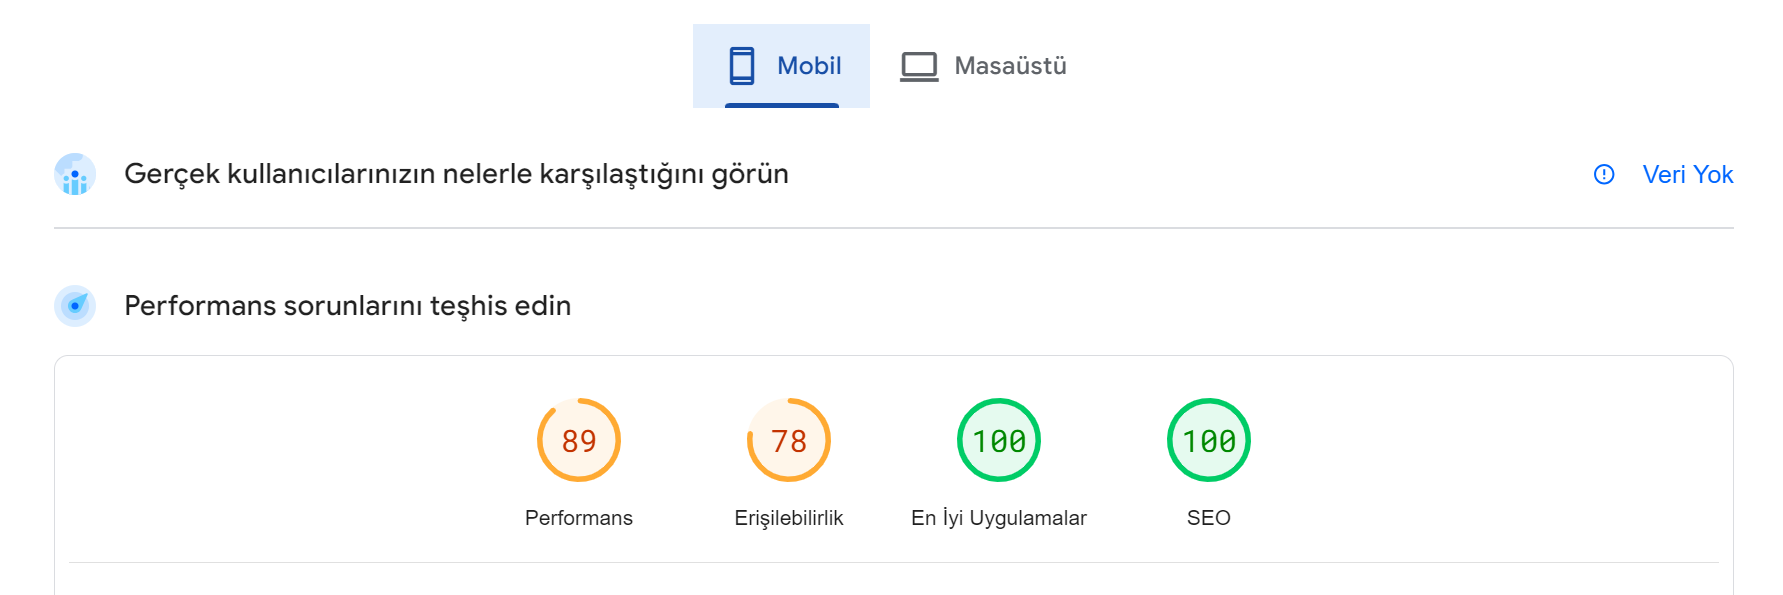Viewport: 1783px width, 595px height.
Task: Open the Veri Yok link
Action: (x=1687, y=175)
